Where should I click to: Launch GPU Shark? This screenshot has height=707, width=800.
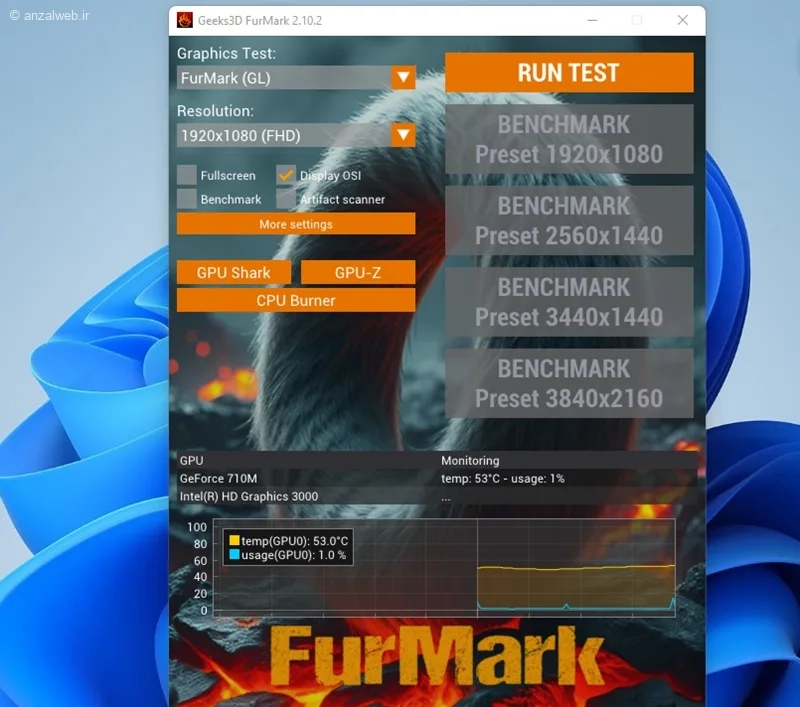[234, 272]
